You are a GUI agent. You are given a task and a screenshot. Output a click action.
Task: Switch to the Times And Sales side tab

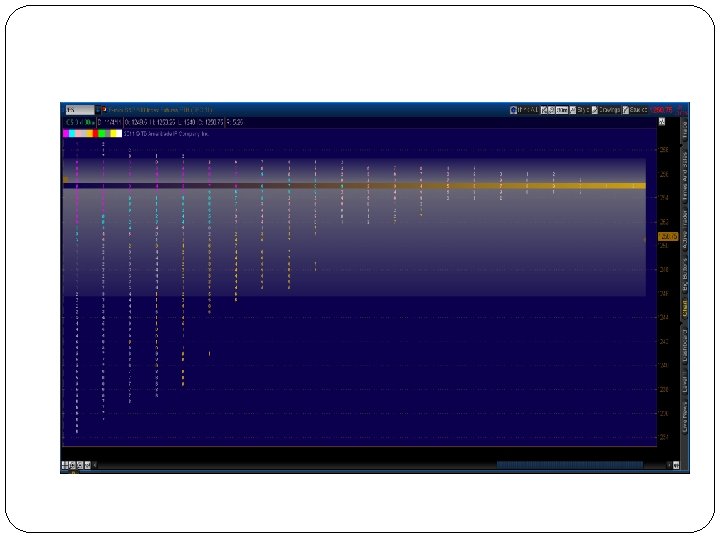pyautogui.click(x=684, y=175)
